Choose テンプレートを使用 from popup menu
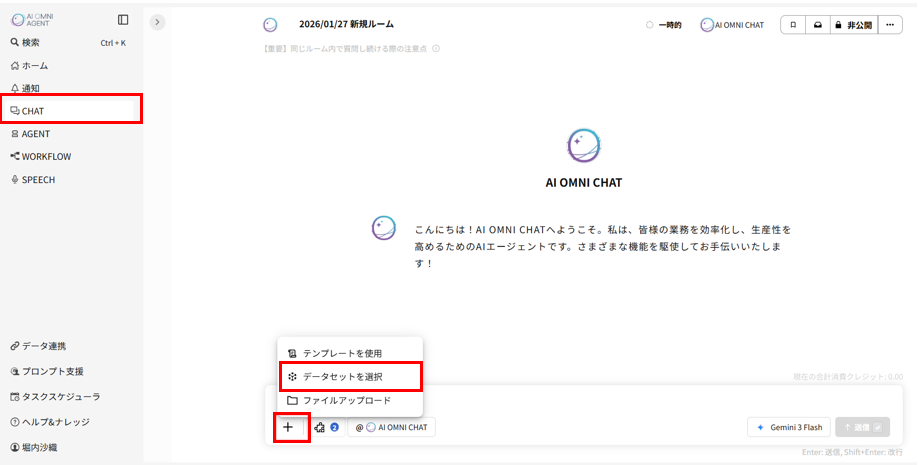The image size is (918, 465). (x=350, y=354)
